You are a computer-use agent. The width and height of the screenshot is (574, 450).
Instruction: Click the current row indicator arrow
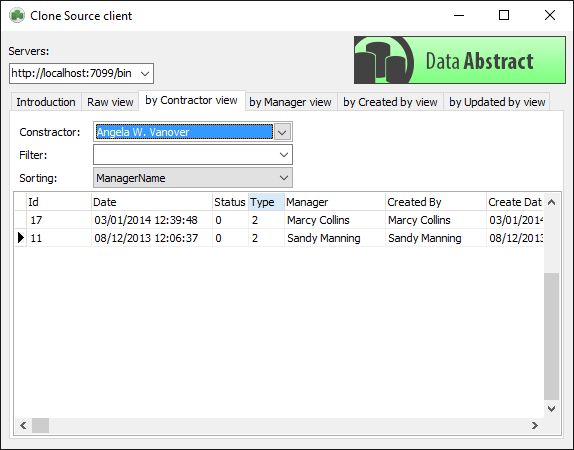pyautogui.click(x=21, y=238)
